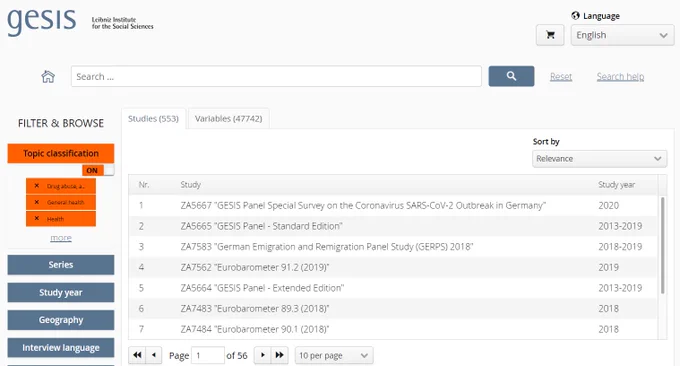Click the results list vertical scrollbar
Viewport: 680px width, 366px height.
click(662, 245)
